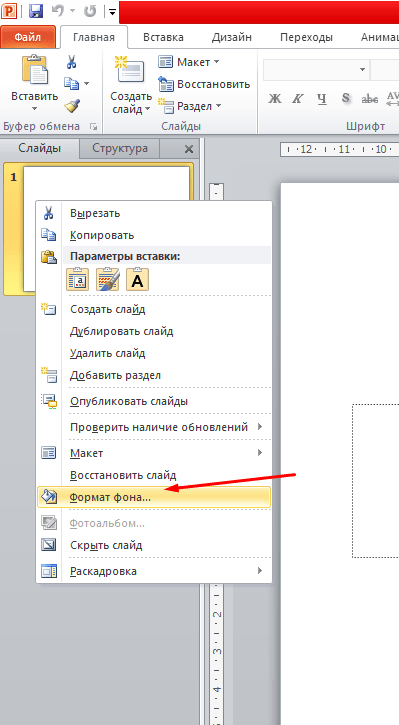
Task: Open the font name combo box
Action: (x=316, y=69)
